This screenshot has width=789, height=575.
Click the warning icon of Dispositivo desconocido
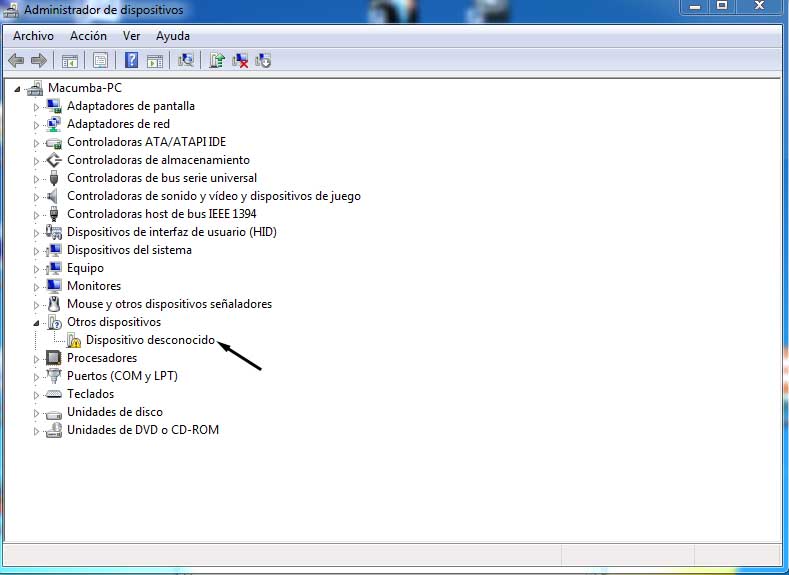point(74,341)
